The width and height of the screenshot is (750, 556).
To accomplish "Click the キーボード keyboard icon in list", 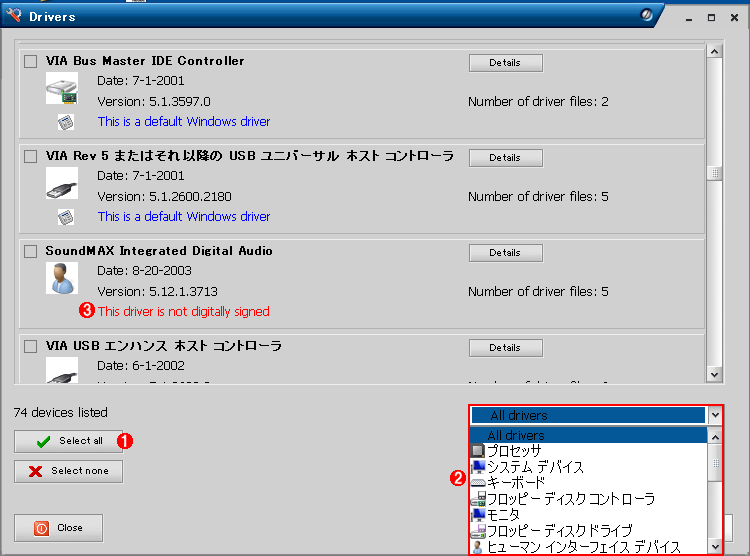I will 478,482.
